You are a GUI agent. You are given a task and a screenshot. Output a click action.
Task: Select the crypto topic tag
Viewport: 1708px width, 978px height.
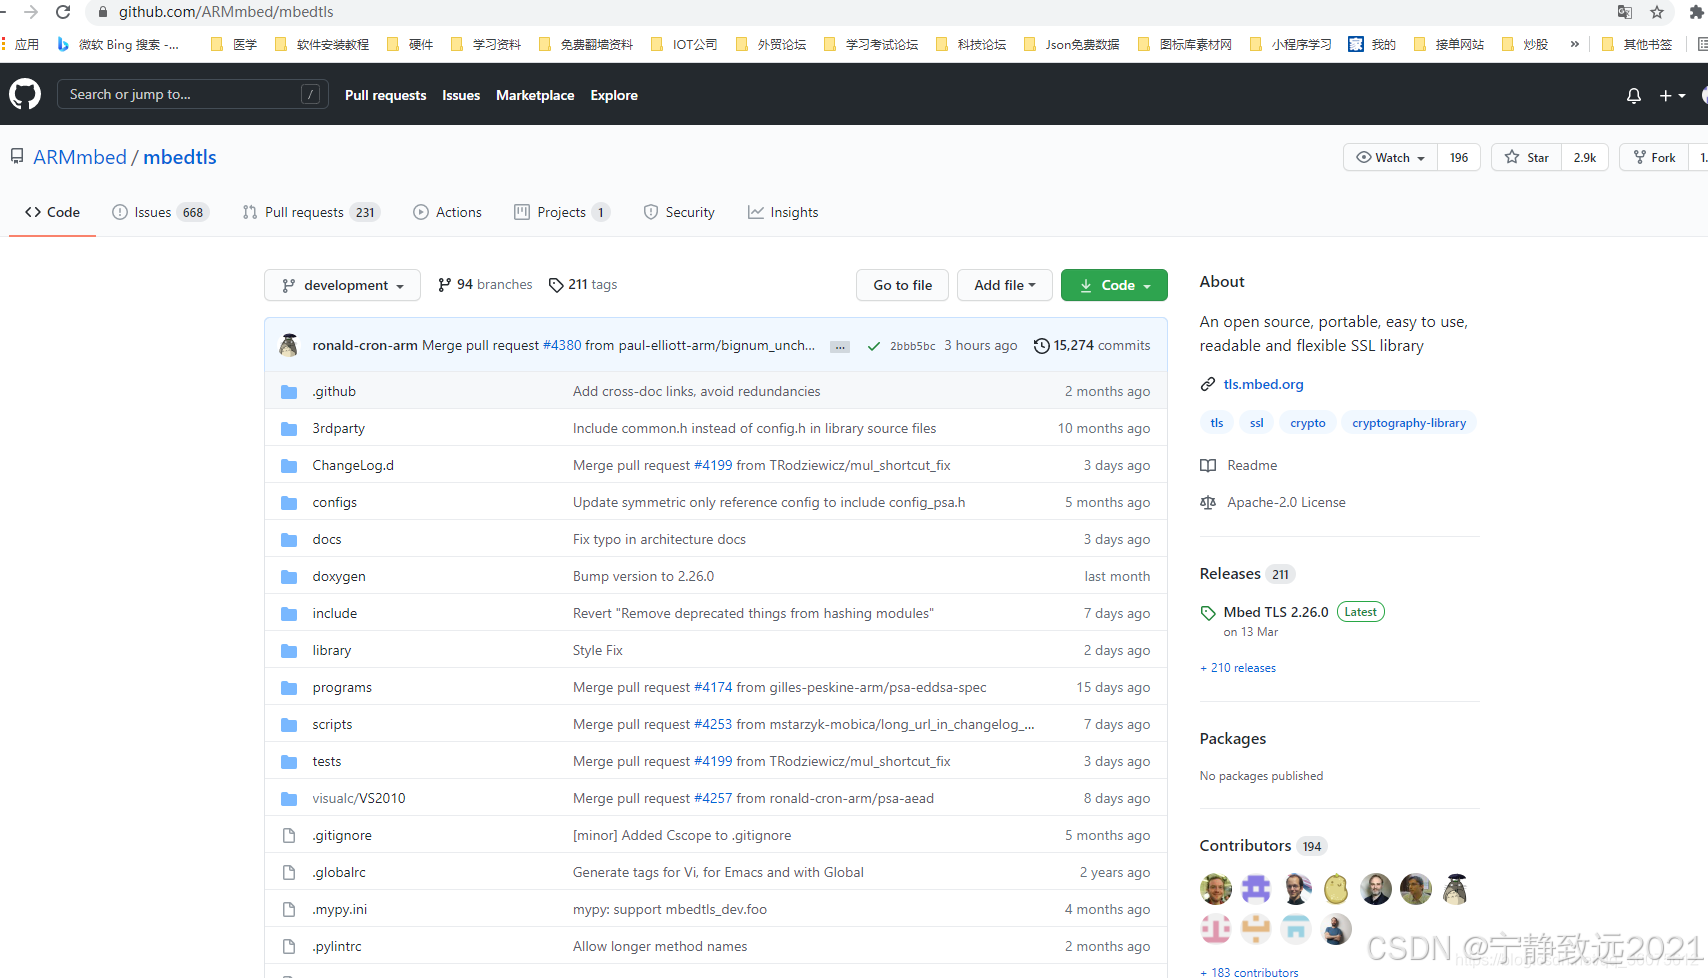pos(1308,423)
